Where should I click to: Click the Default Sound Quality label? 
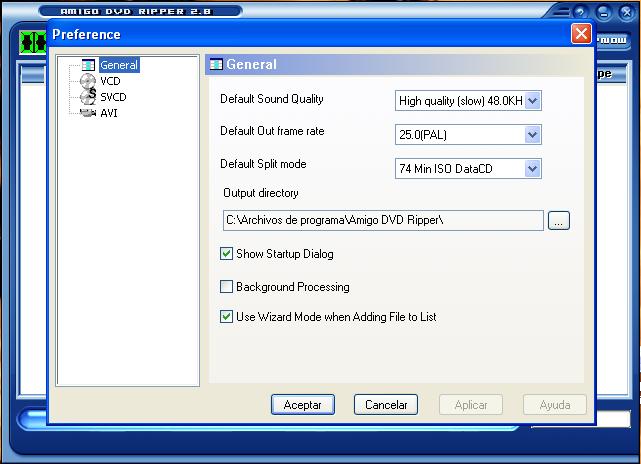tap(271, 99)
